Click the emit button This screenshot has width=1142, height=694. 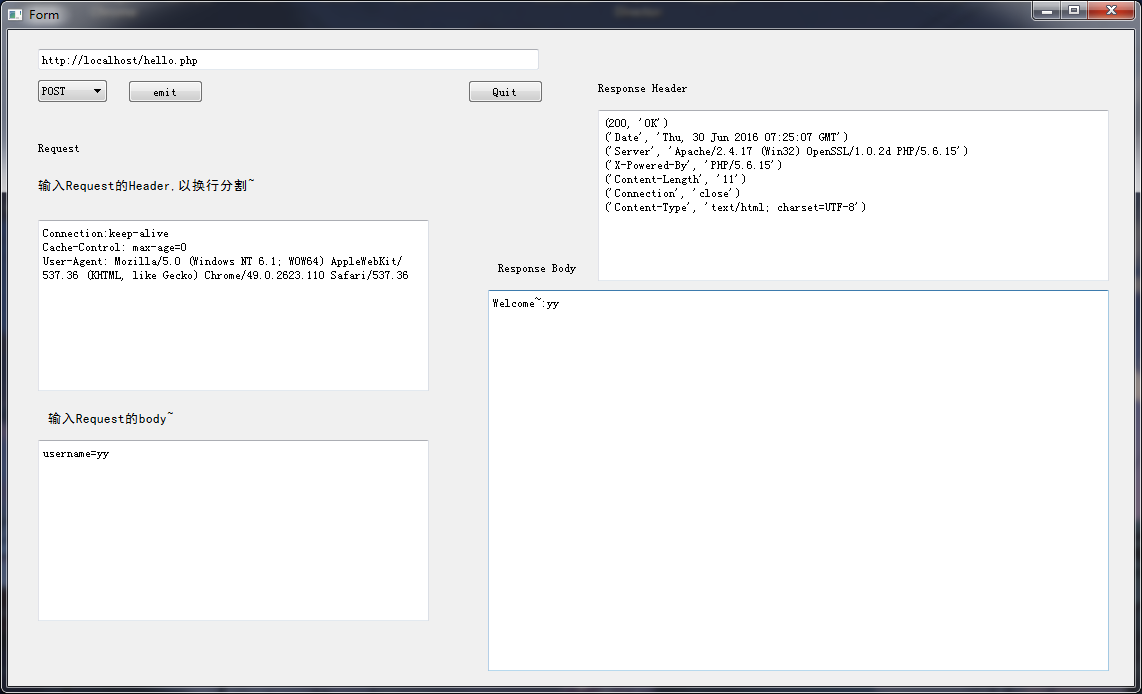[x=165, y=92]
